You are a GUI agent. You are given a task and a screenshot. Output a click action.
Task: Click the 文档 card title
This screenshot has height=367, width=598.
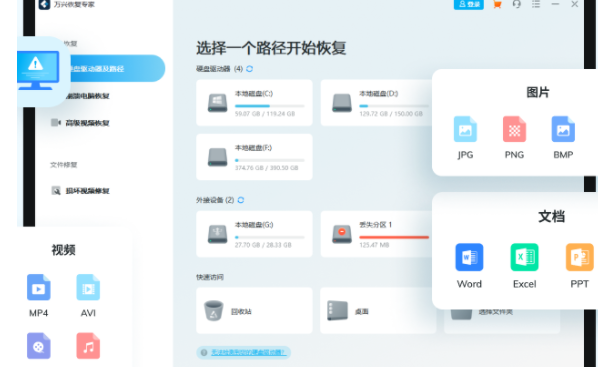[x=551, y=216]
